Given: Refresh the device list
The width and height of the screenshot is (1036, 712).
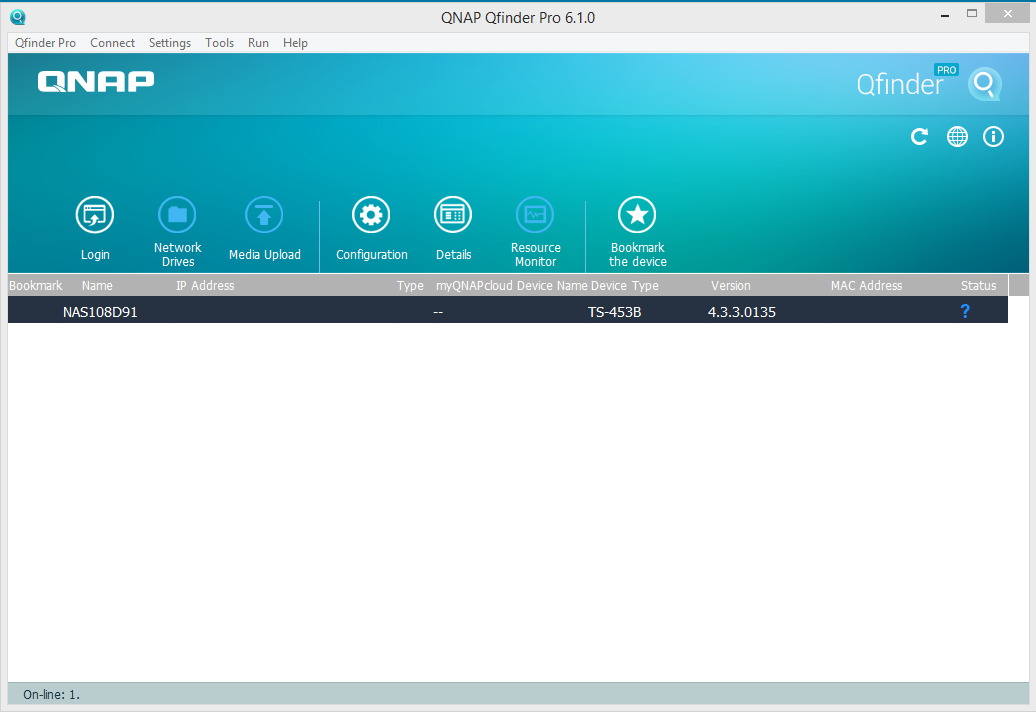Looking at the screenshot, I should (919, 137).
